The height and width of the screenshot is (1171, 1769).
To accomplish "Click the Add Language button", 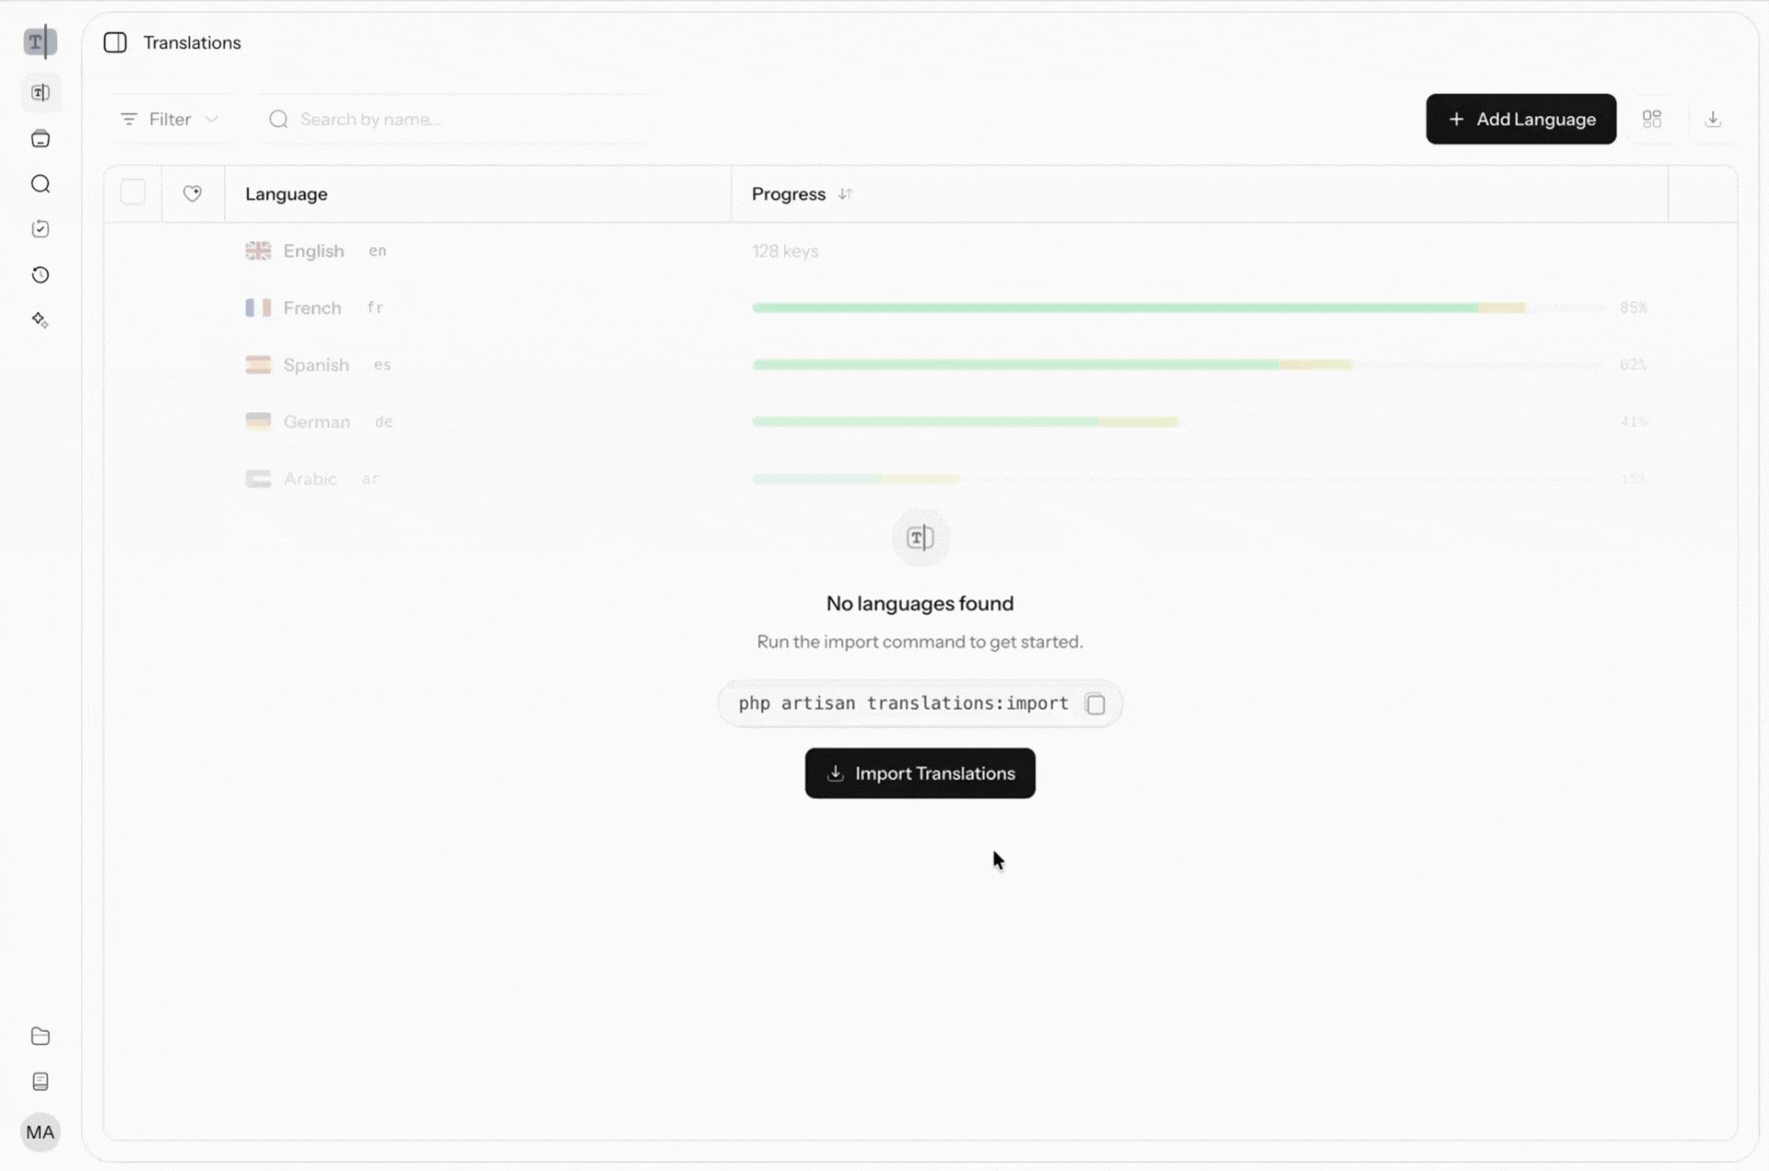I will 1521,119.
